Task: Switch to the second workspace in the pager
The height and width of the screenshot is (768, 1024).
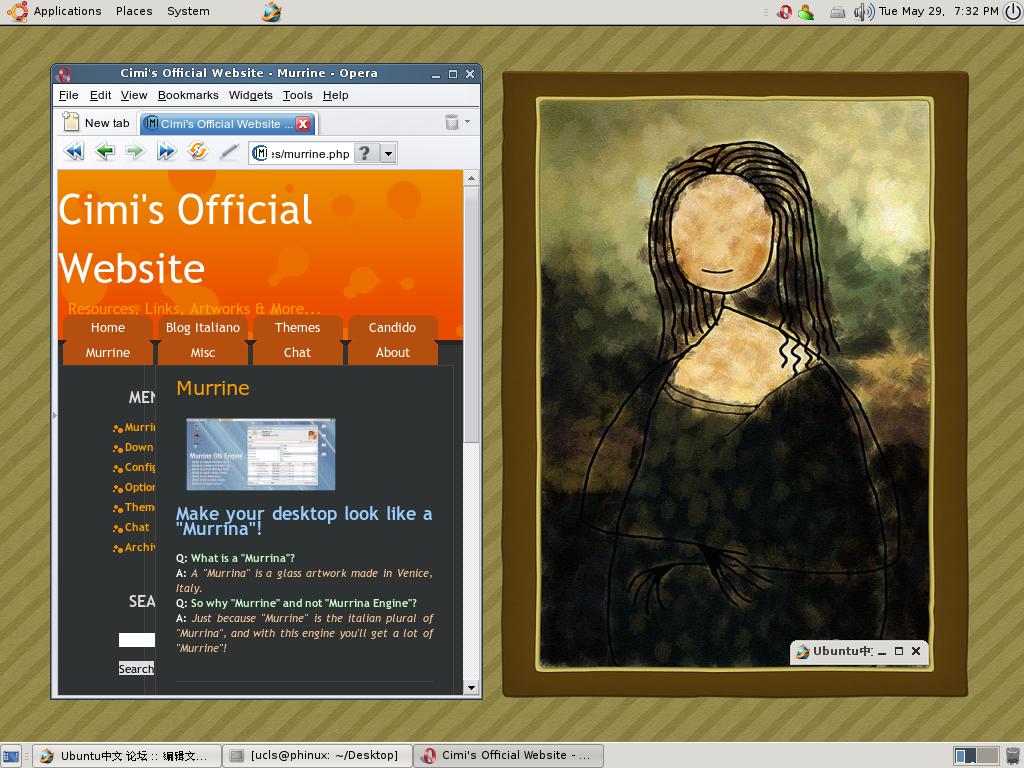Action: point(987,756)
